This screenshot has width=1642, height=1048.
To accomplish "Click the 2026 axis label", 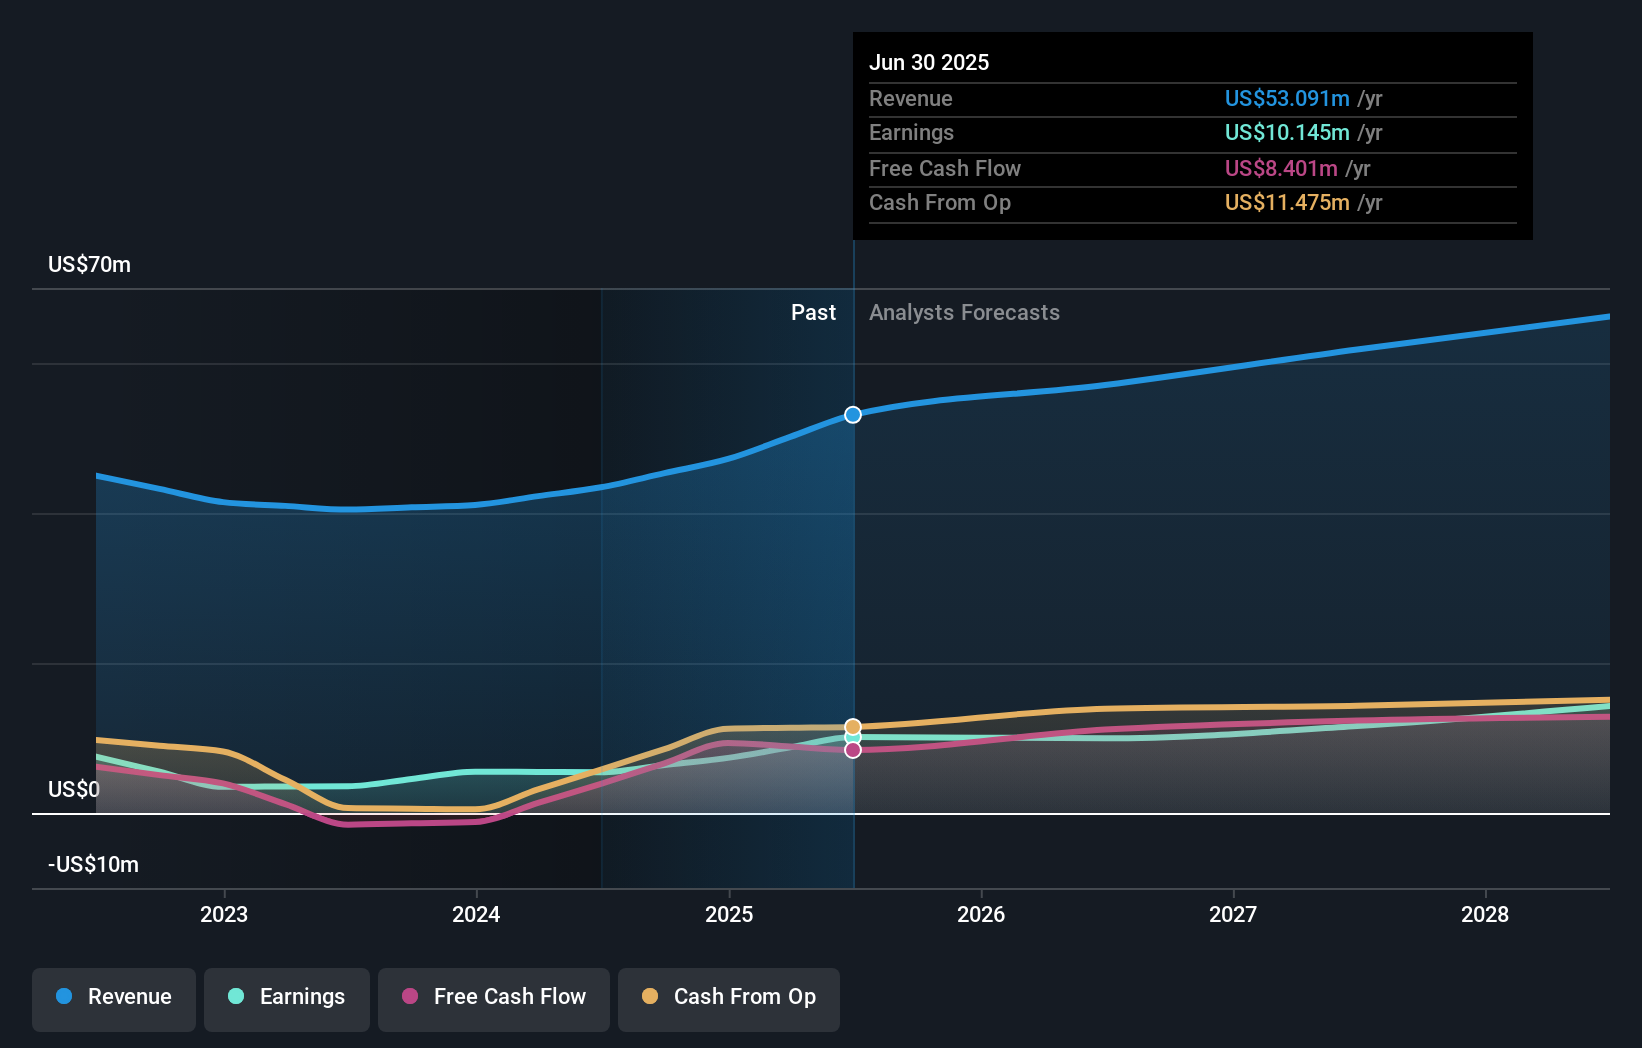I will (982, 914).
